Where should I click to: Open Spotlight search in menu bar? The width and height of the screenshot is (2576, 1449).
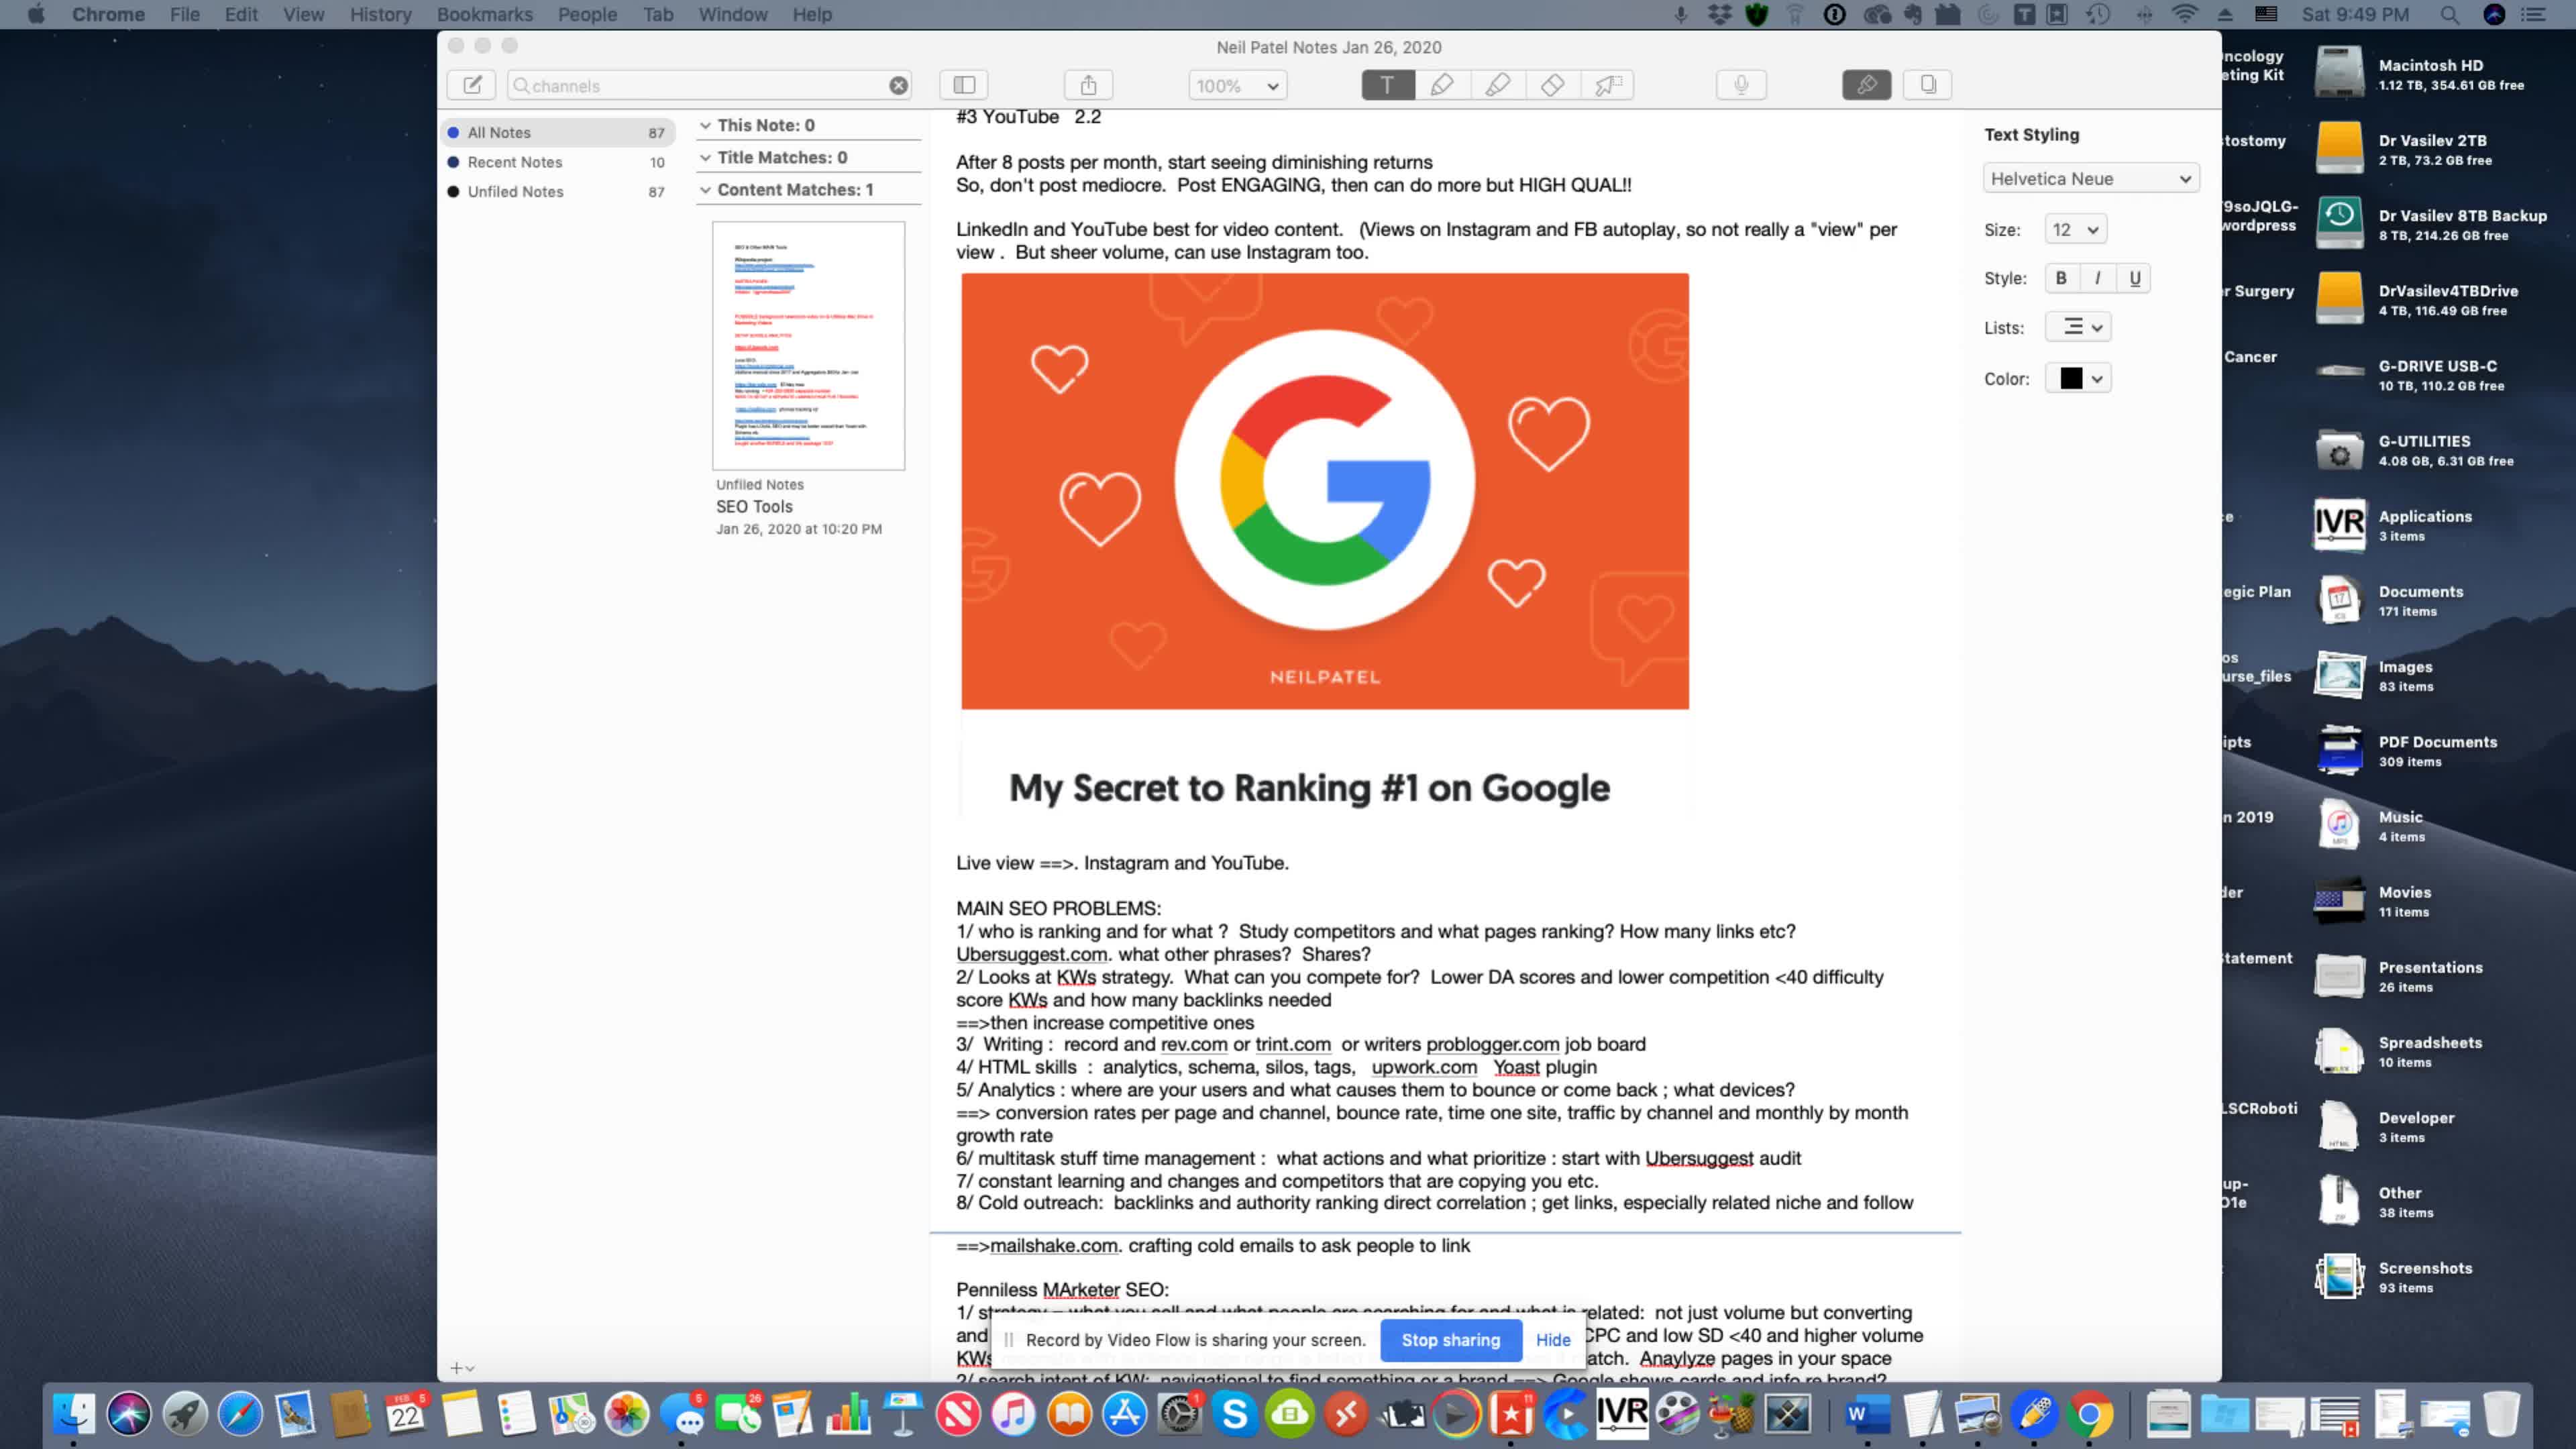tap(2449, 14)
